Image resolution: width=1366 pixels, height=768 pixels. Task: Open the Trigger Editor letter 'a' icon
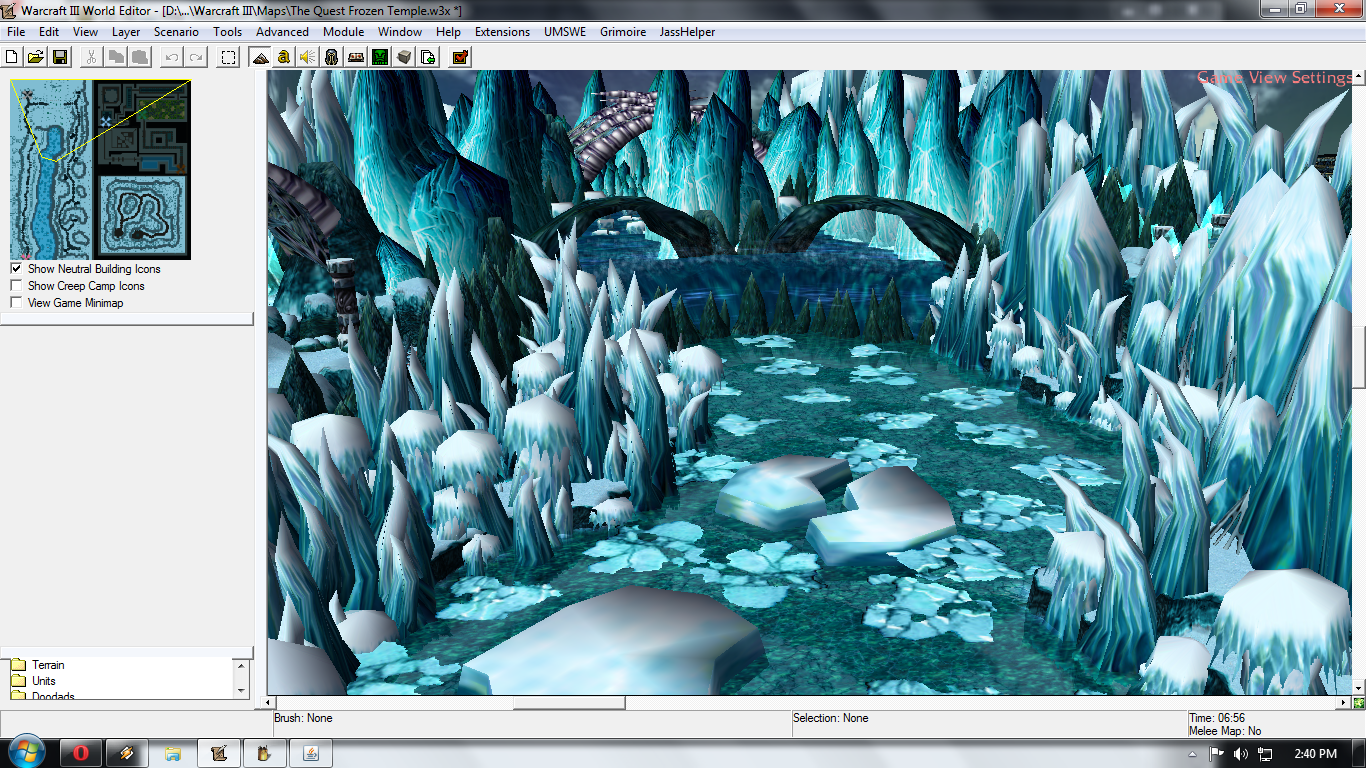[284, 57]
